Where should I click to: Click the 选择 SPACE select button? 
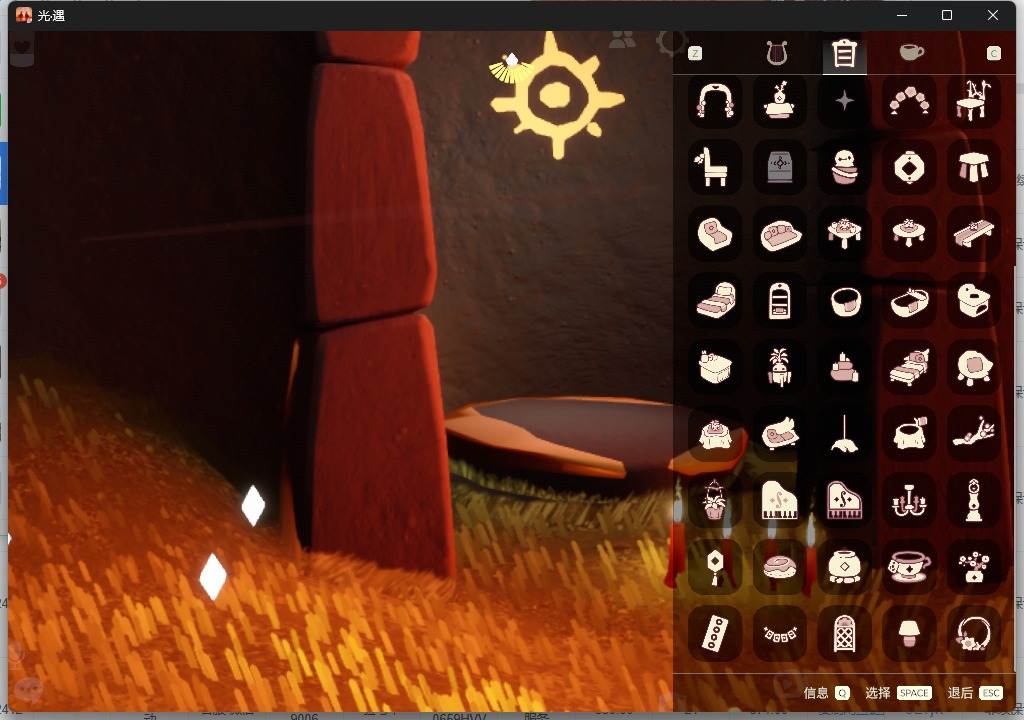898,693
